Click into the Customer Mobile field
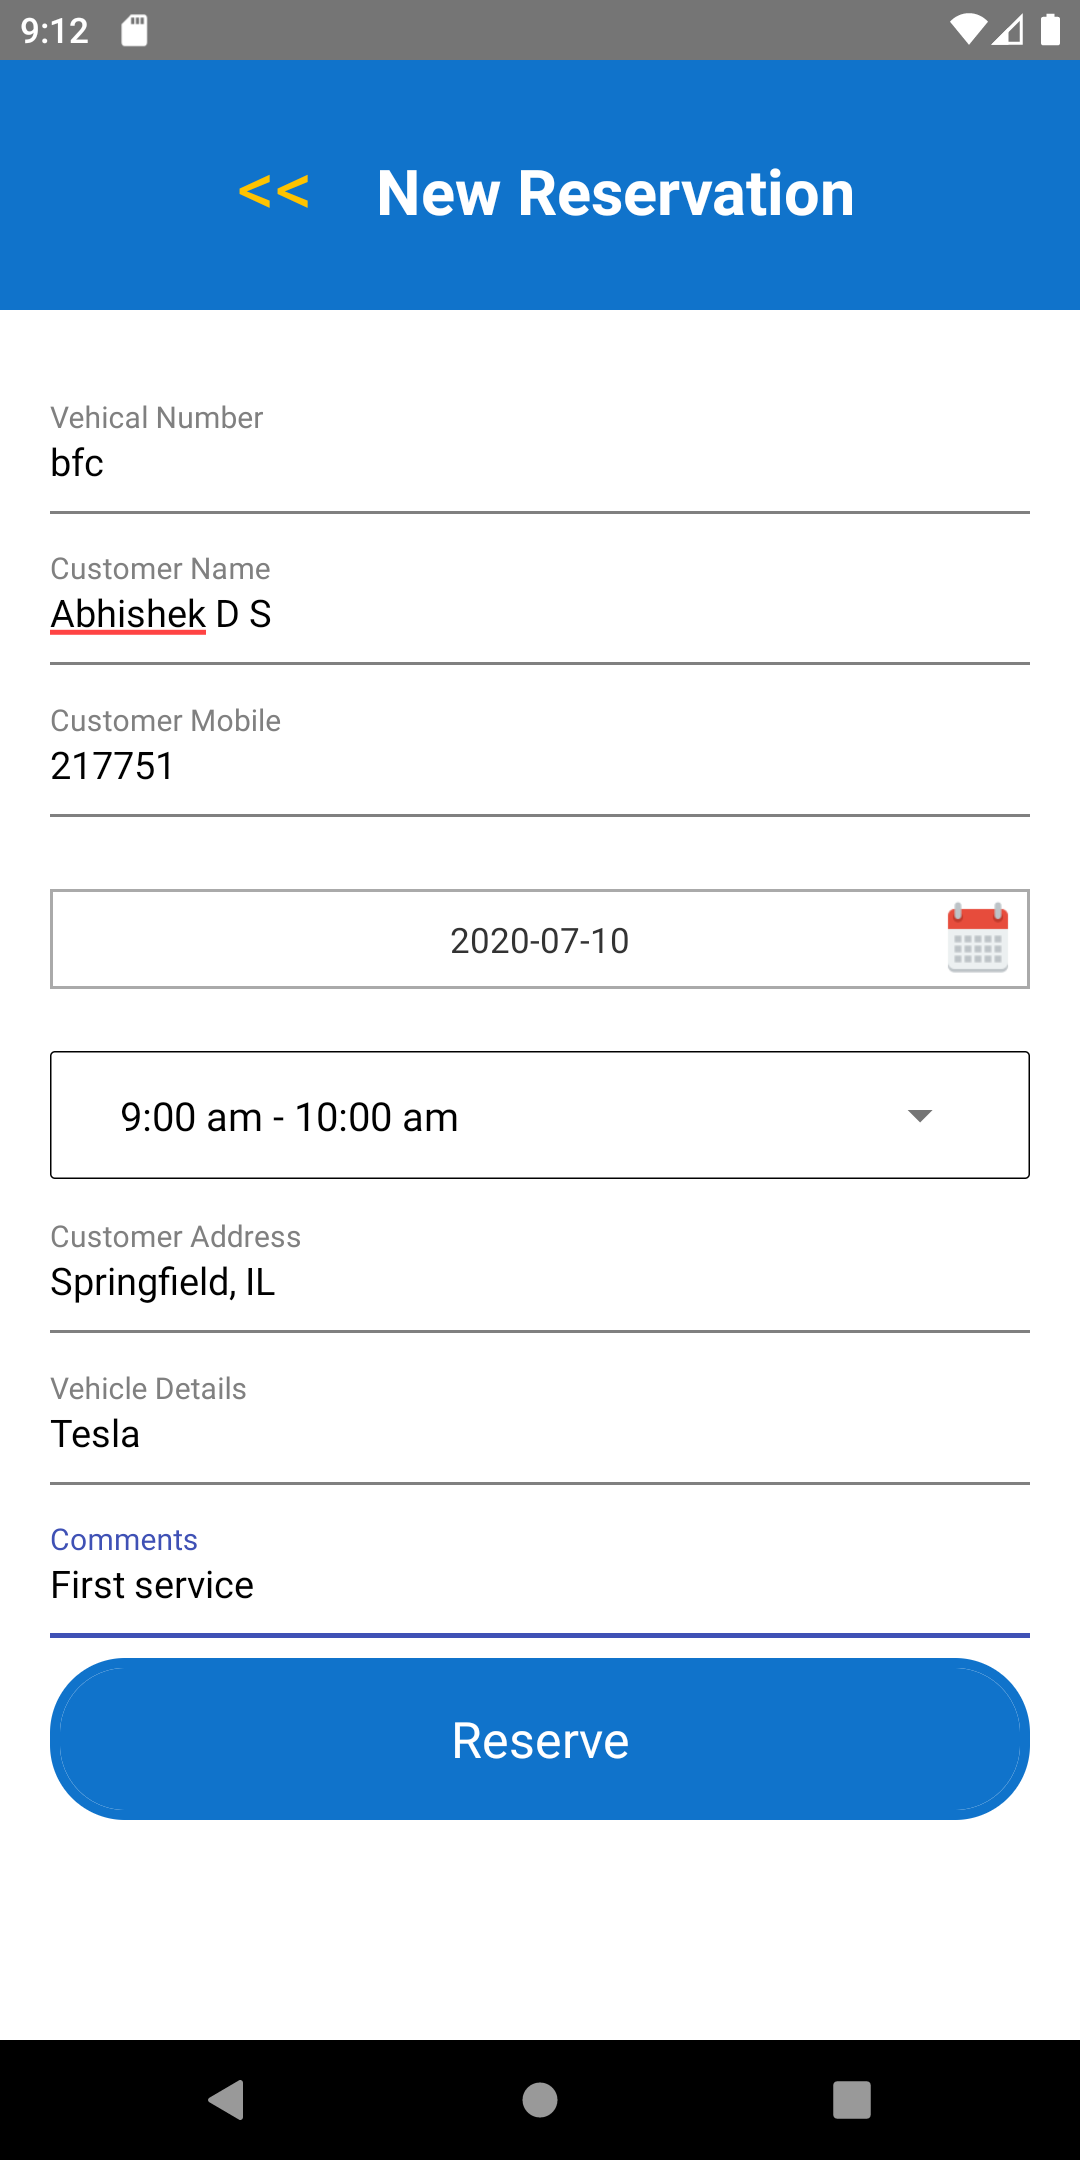The height and width of the screenshot is (2160, 1080). coord(540,767)
